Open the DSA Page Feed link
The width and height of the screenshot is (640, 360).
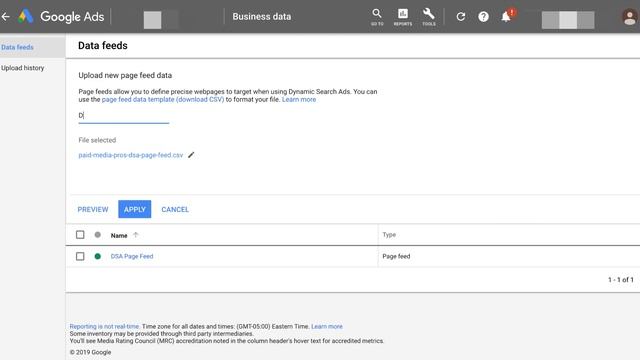(132, 256)
